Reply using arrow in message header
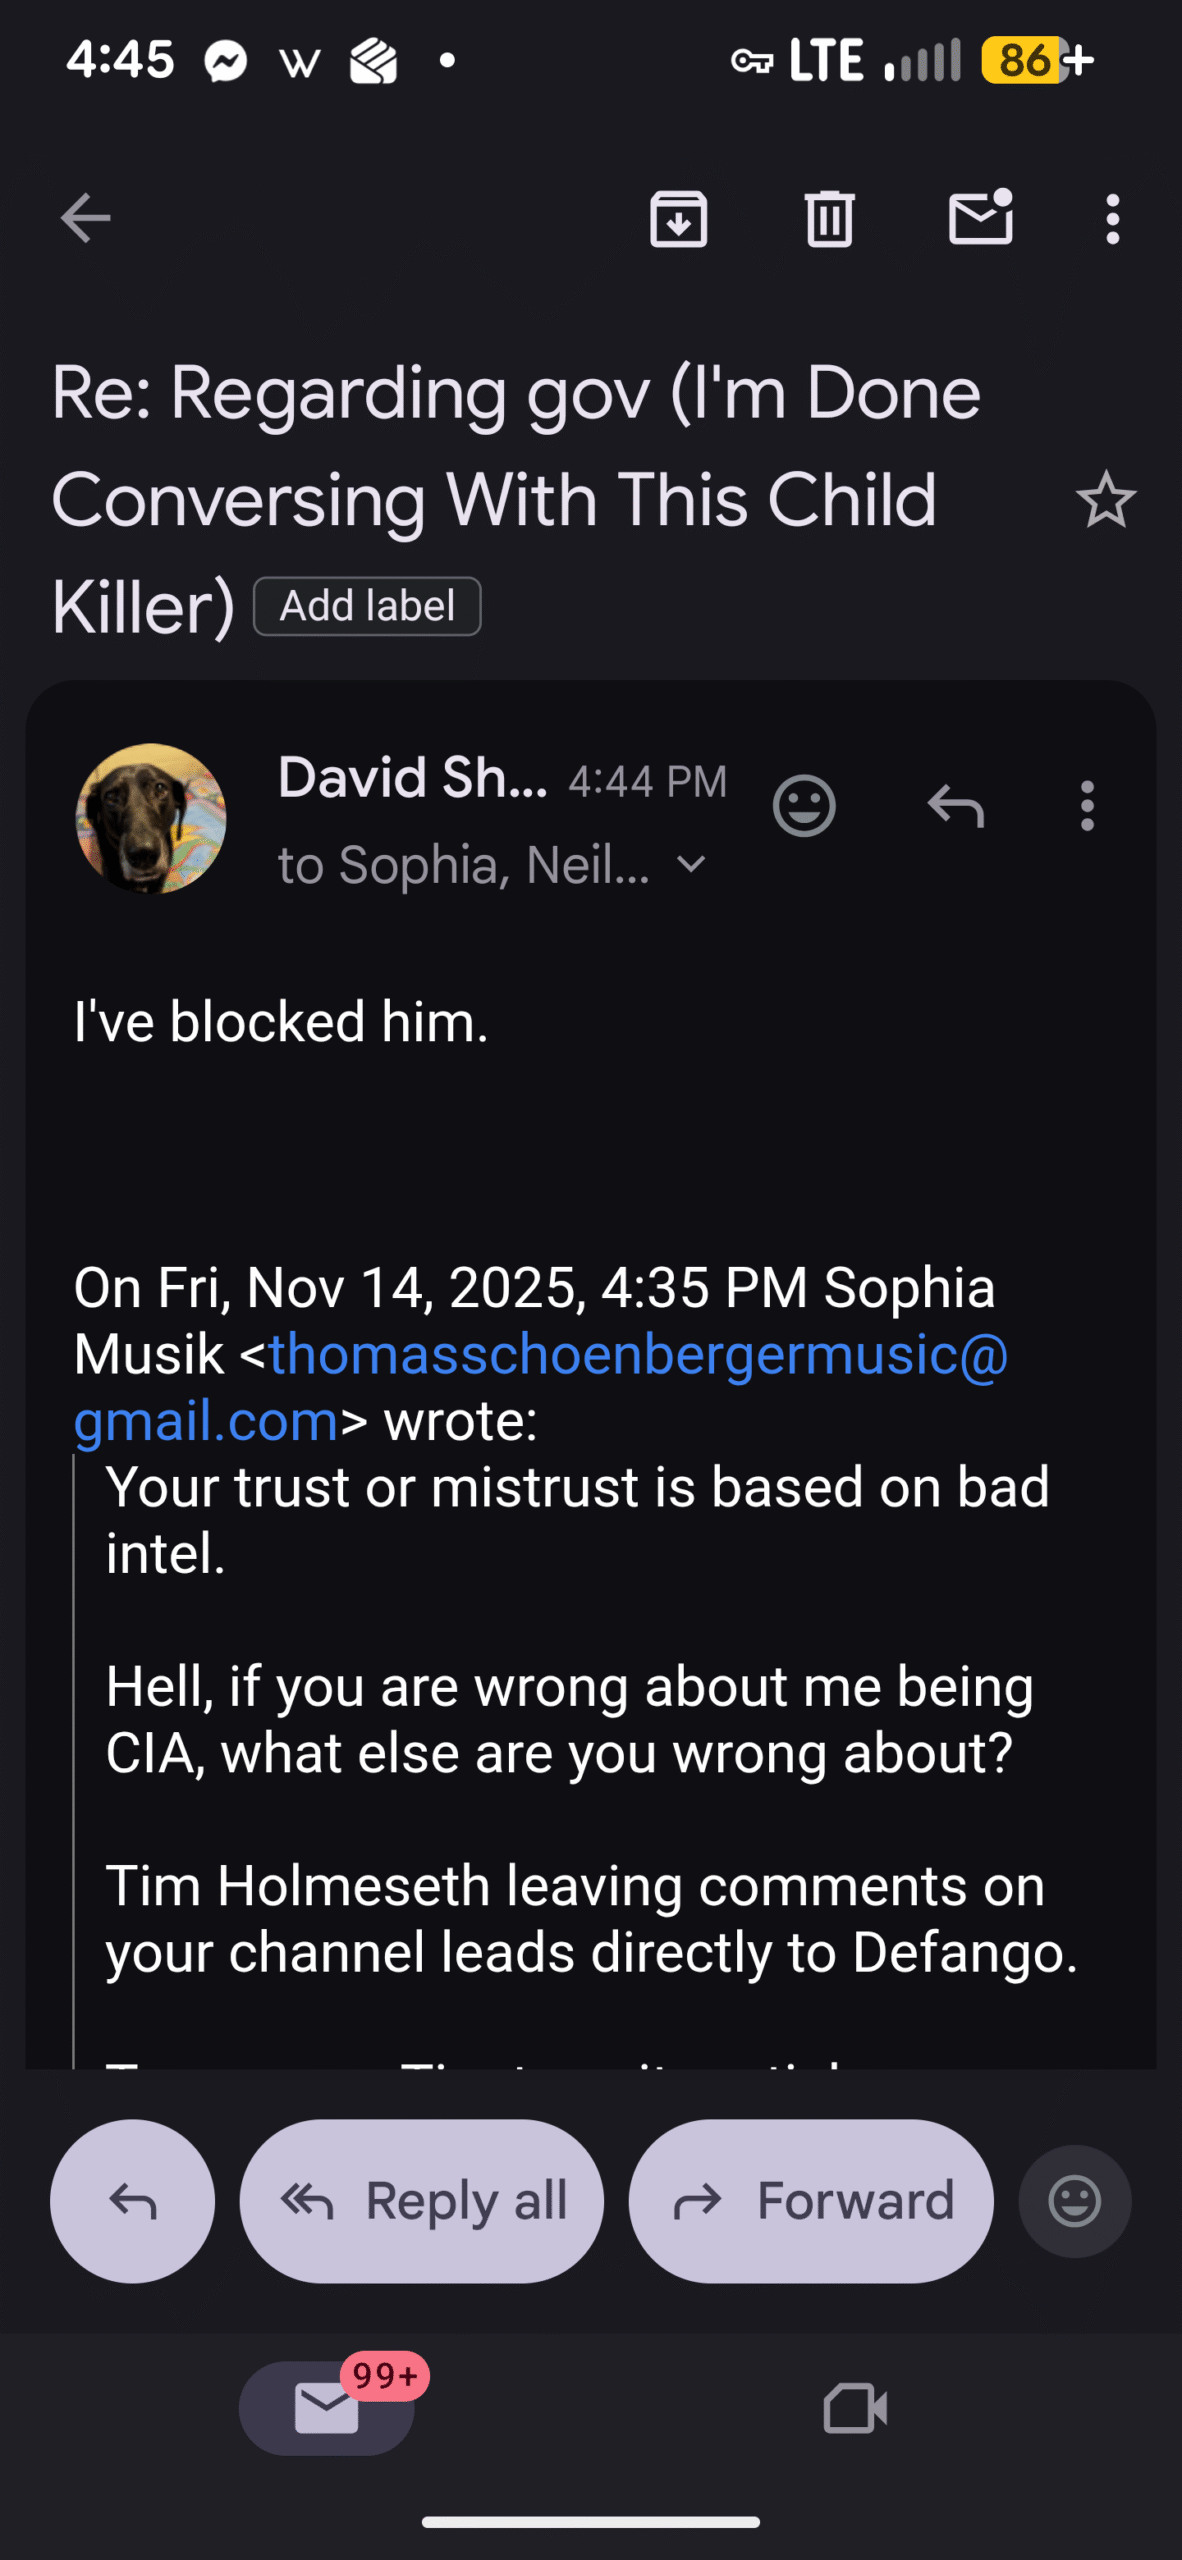Screen dimensions: 1182x2560 click(956, 806)
